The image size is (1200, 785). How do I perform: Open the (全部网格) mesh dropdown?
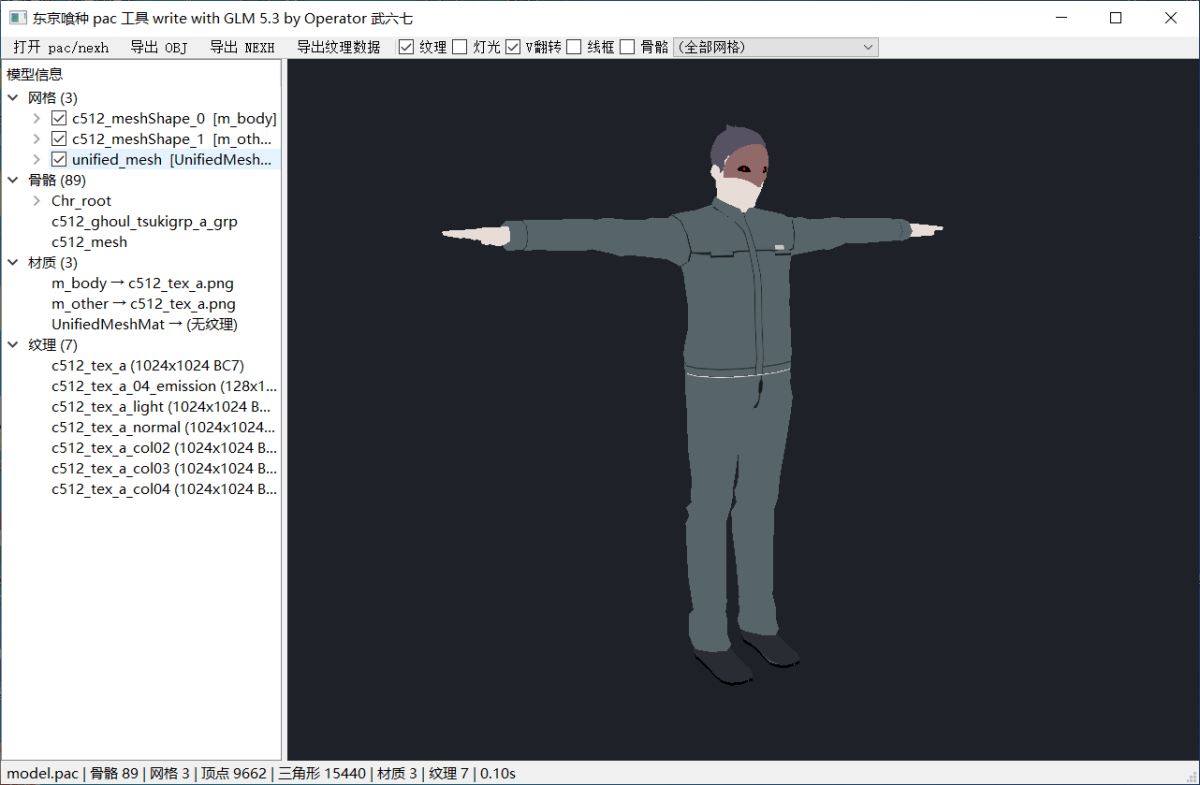(x=776, y=47)
